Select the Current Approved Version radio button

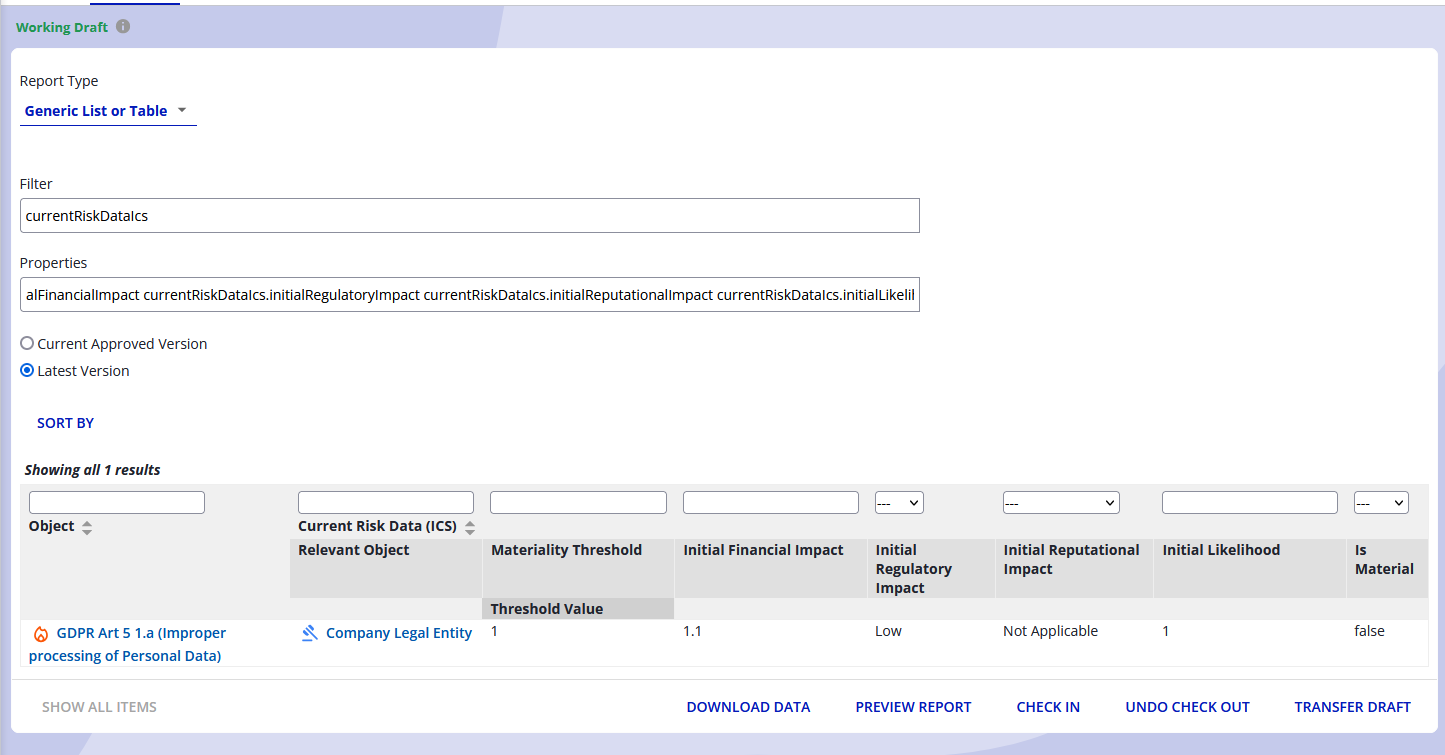click(28, 344)
